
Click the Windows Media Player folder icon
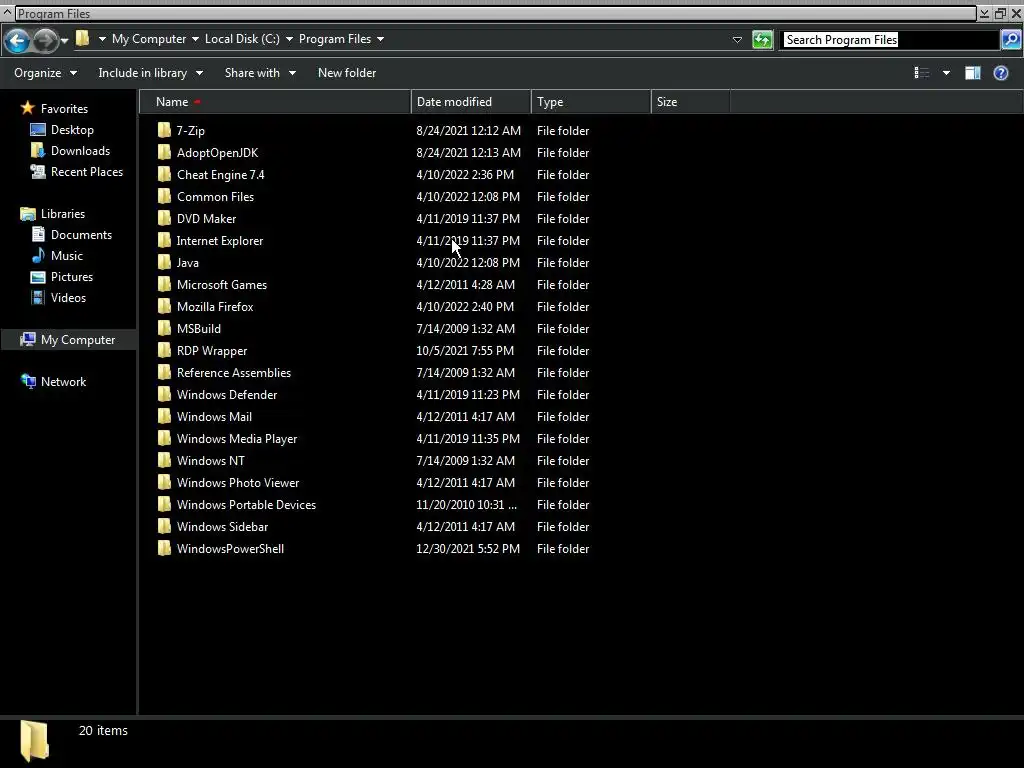pos(165,438)
